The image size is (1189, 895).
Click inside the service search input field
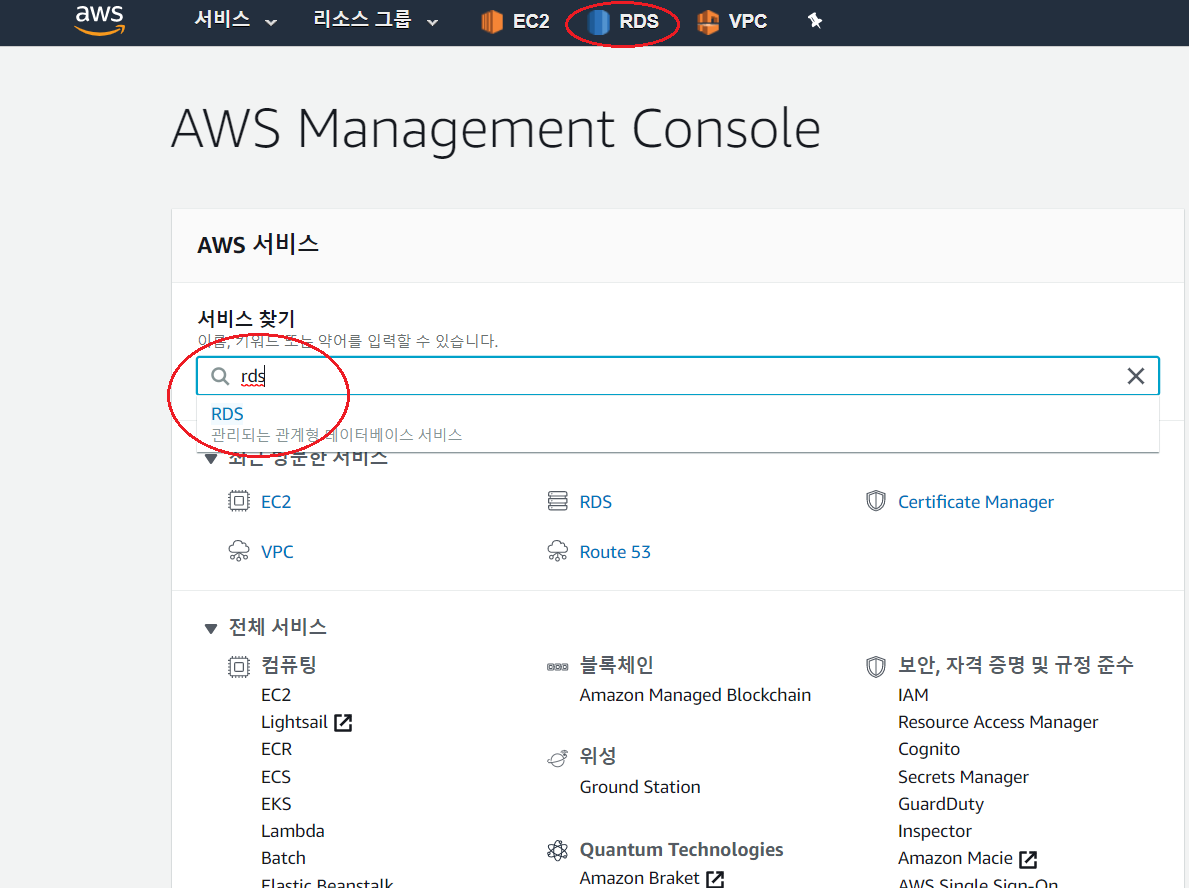[x=678, y=376]
